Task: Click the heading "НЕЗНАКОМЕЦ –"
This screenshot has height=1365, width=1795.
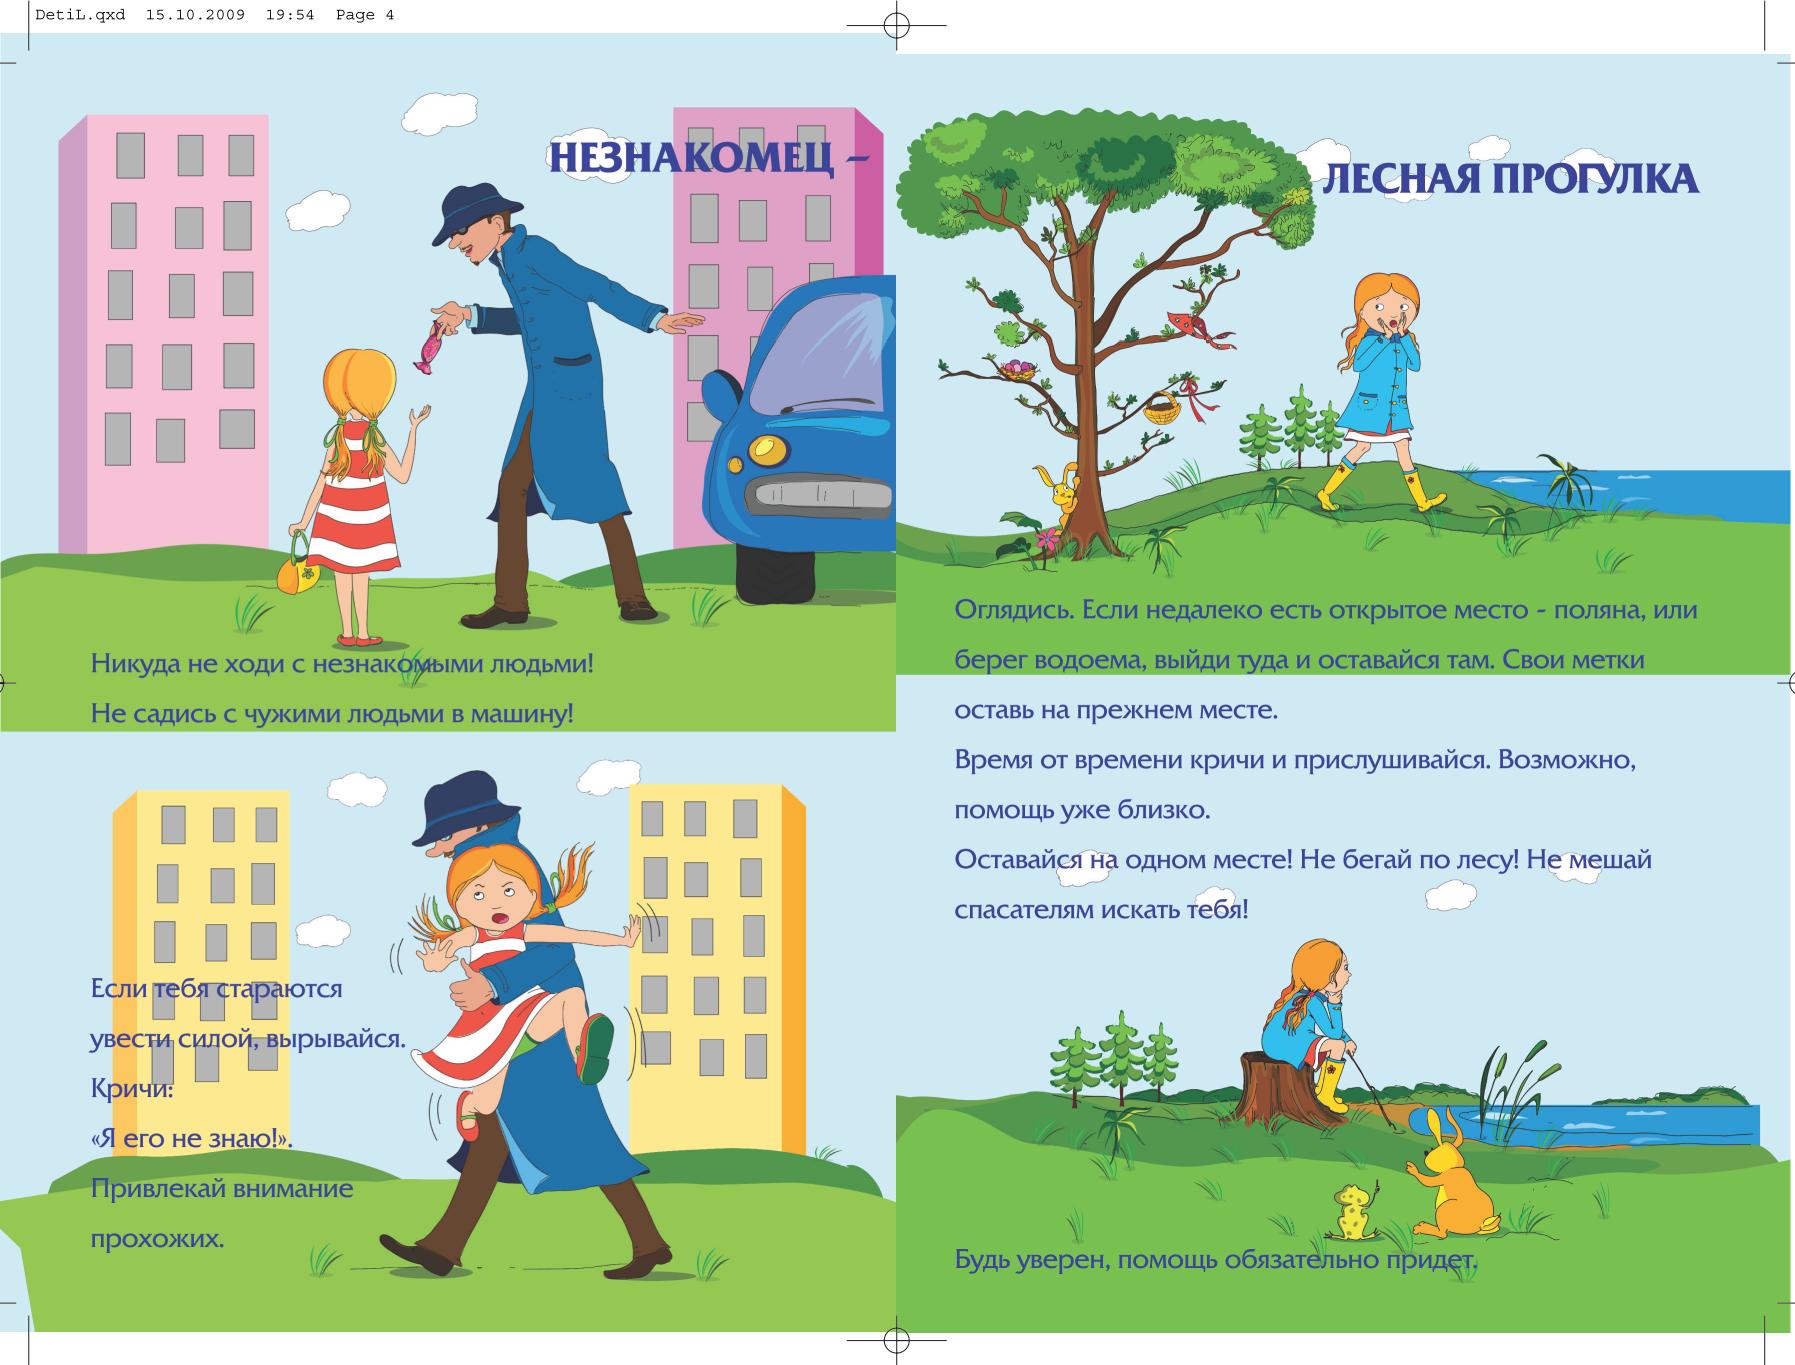Action: pyautogui.click(x=709, y=158)
